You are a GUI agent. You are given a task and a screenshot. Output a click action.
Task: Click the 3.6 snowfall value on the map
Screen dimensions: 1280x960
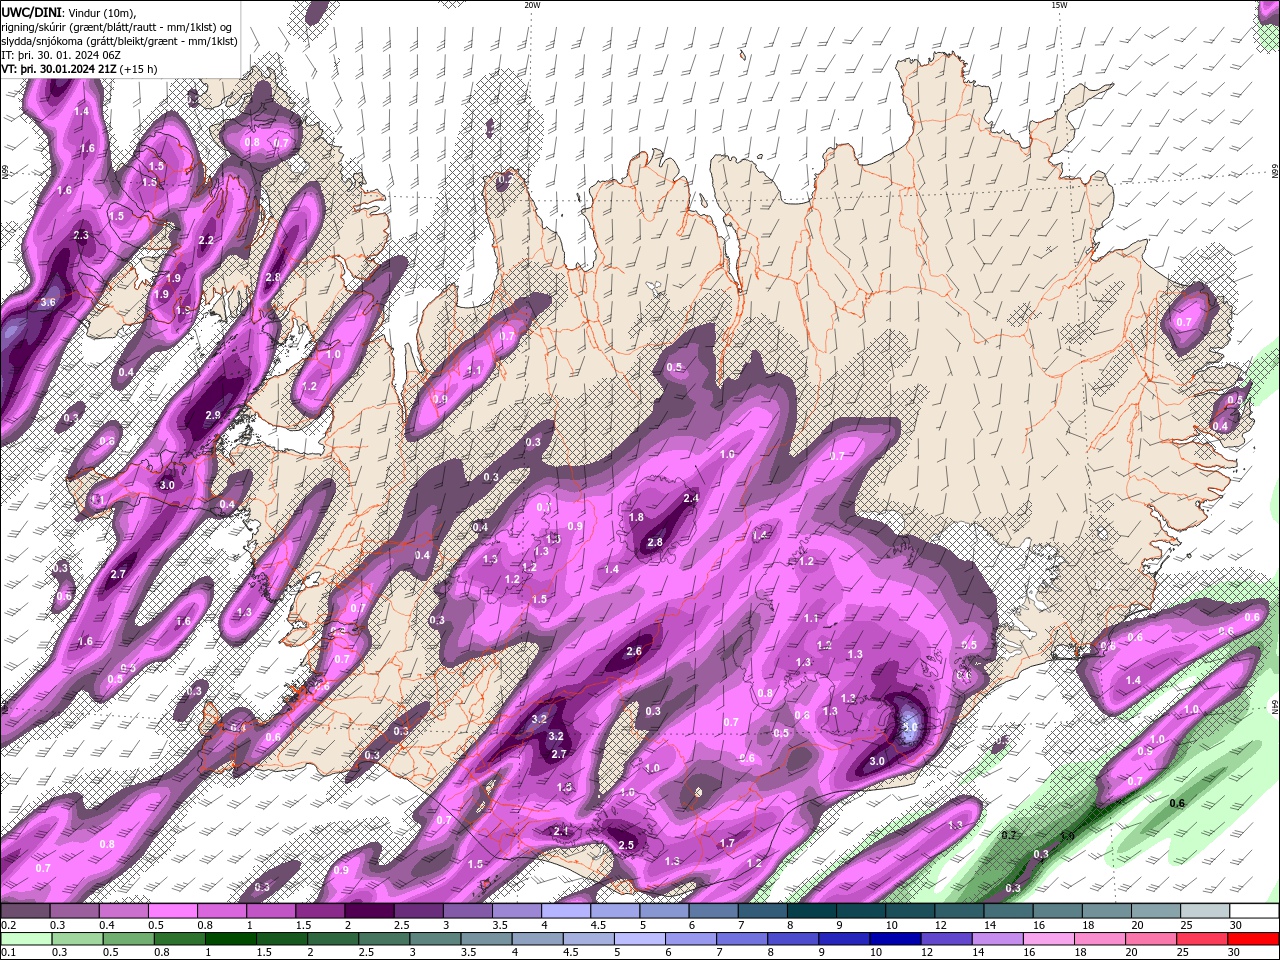click(48, 302)
